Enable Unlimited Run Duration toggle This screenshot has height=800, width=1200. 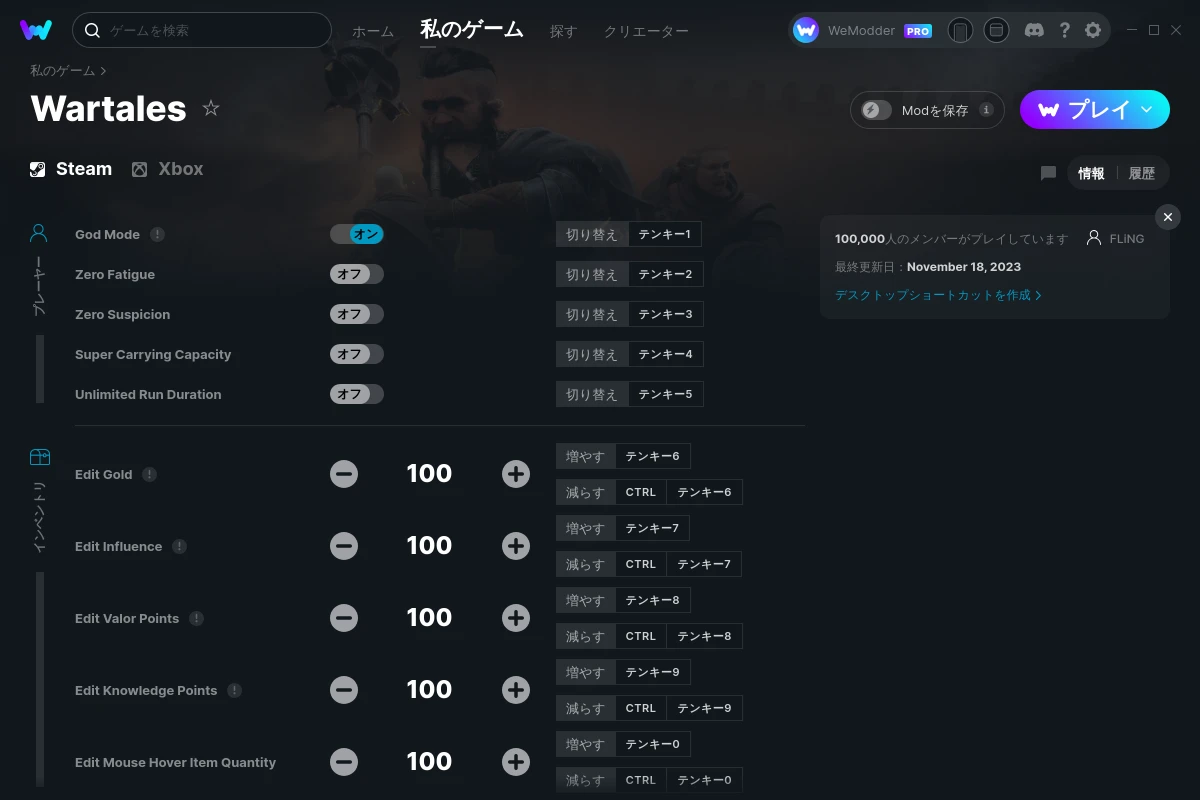pos(357,394)
